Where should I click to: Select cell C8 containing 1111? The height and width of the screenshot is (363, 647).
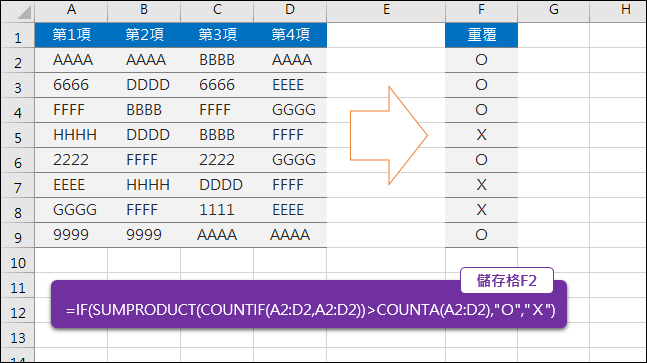(217, 210)
